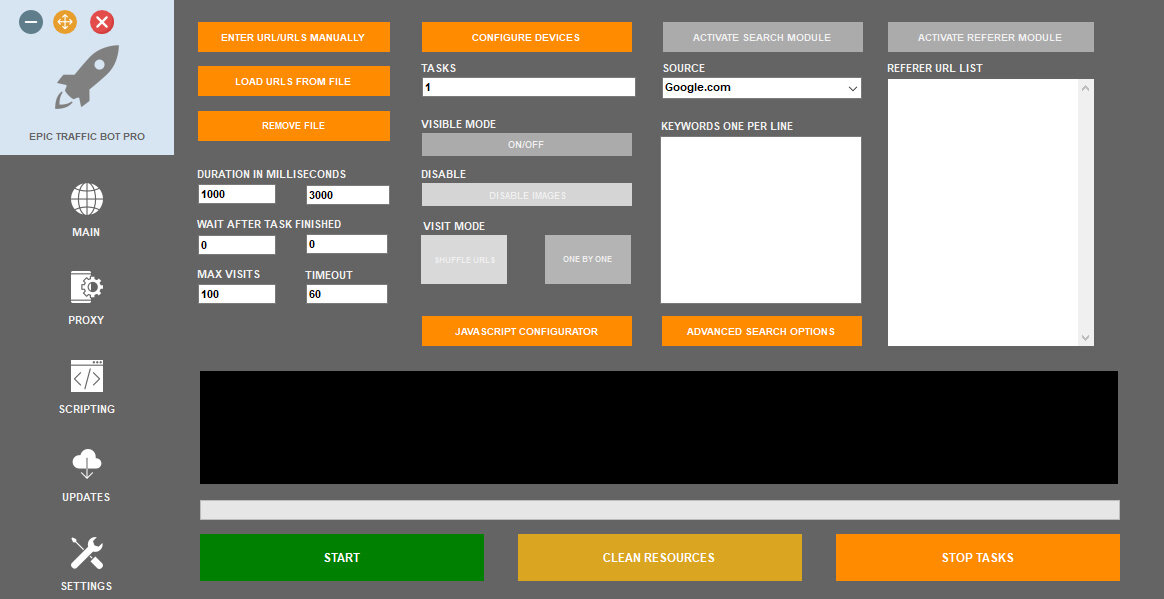Screen dimensions: 1164x599
Task: Click the progress bar below the console
Action: [659, 510]
